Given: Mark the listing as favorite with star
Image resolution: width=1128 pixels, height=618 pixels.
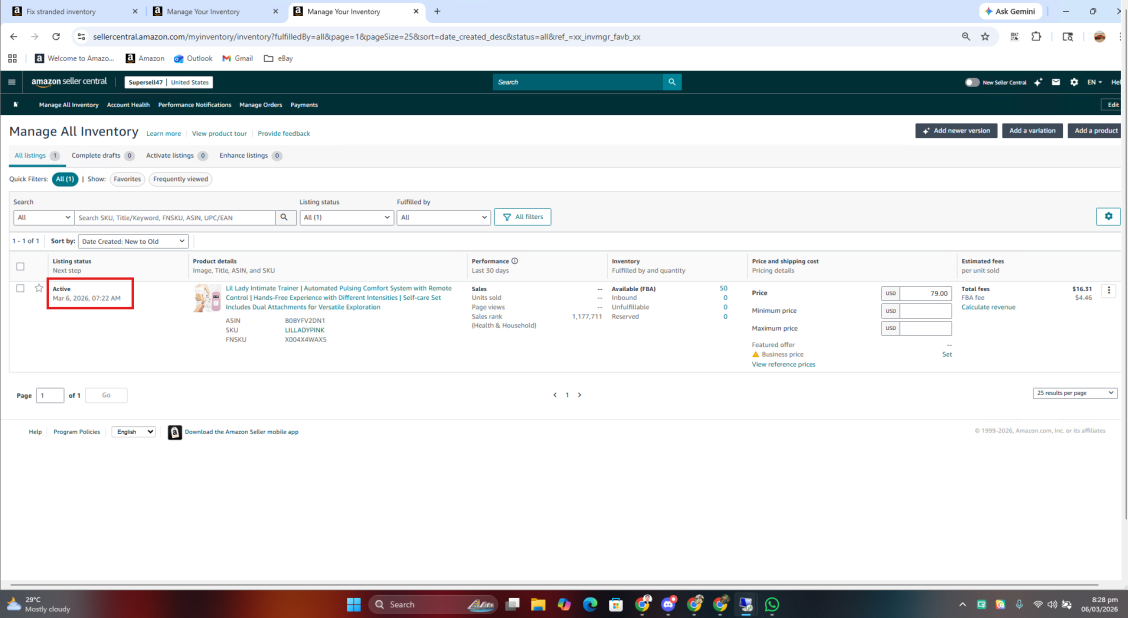Looking at the screenshot, I should pos(39,288).
